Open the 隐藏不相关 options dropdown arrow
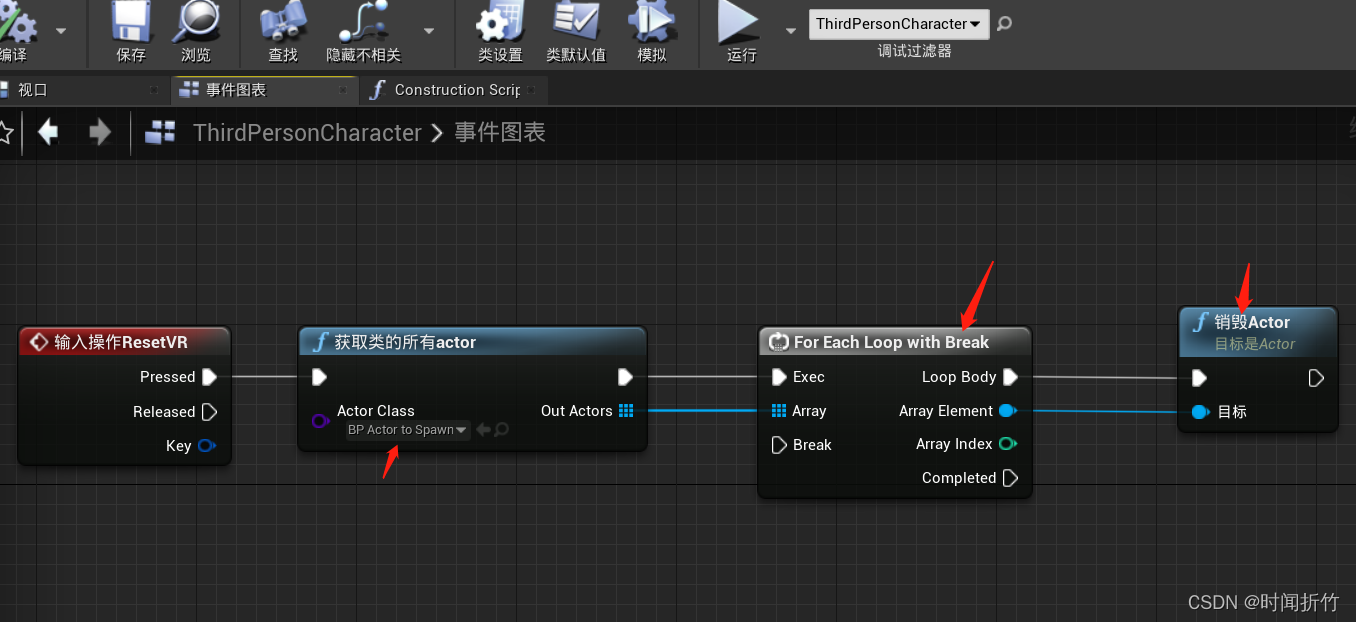 tap(429, 31)
